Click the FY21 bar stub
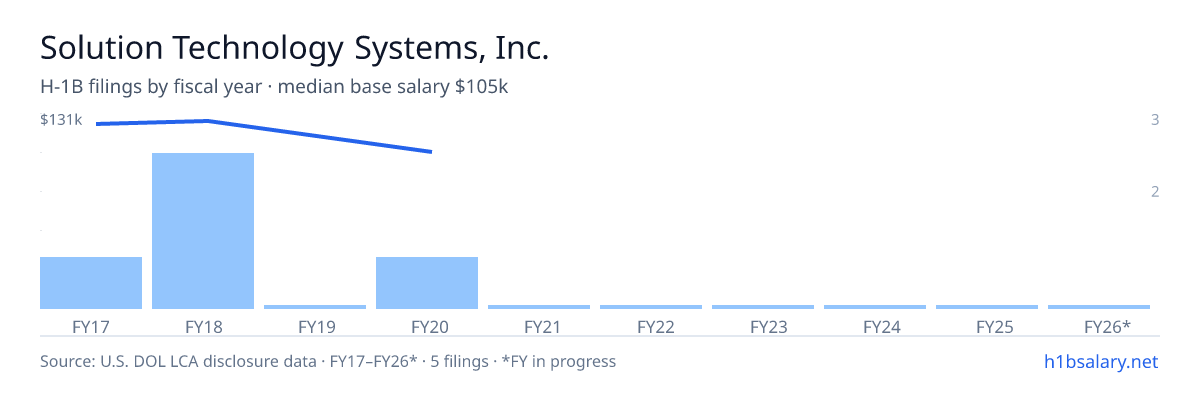This screenshot has height=400, width=1200. (x=539, y=306)
